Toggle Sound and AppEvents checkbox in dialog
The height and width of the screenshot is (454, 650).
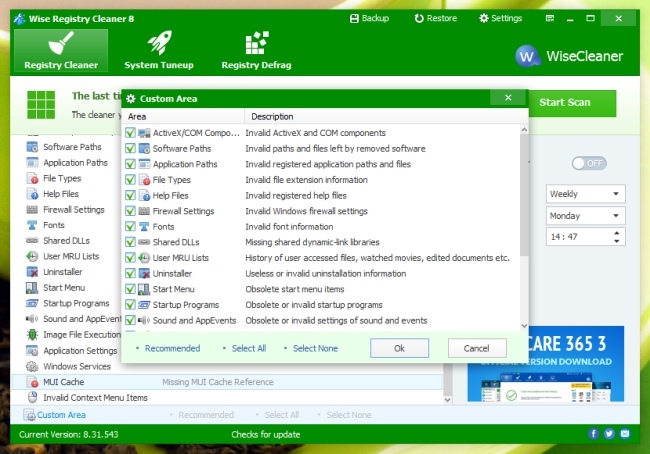(x=130, y=320)
